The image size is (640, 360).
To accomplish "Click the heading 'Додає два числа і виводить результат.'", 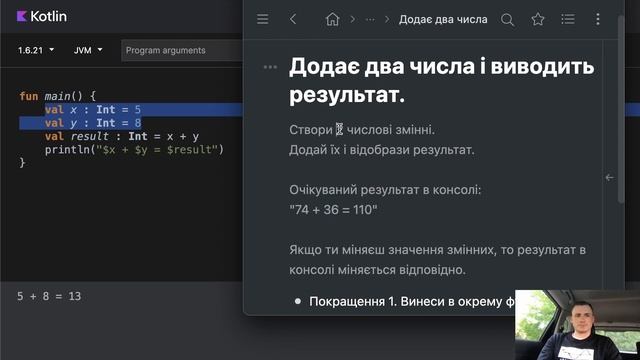I will click(x=442, y=80).
